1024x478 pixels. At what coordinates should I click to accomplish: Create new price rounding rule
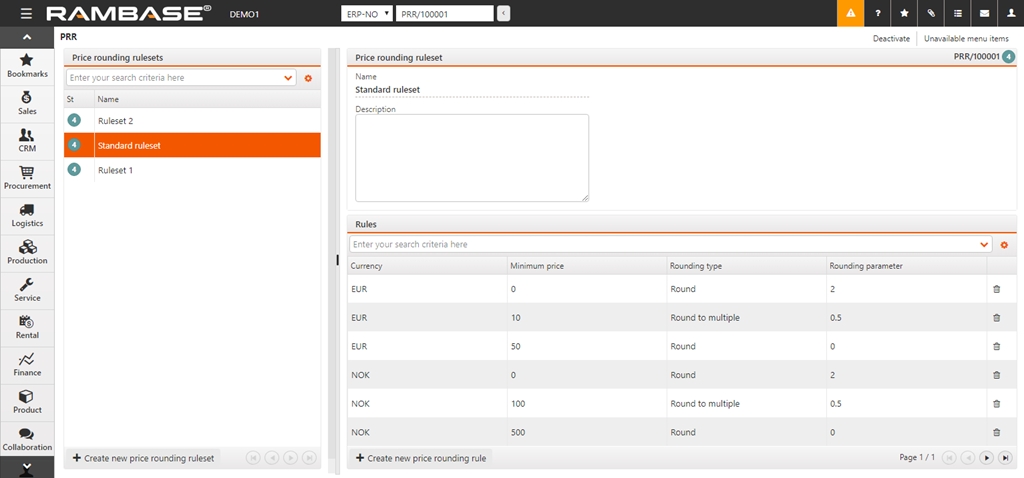click(x=421, y=458)
